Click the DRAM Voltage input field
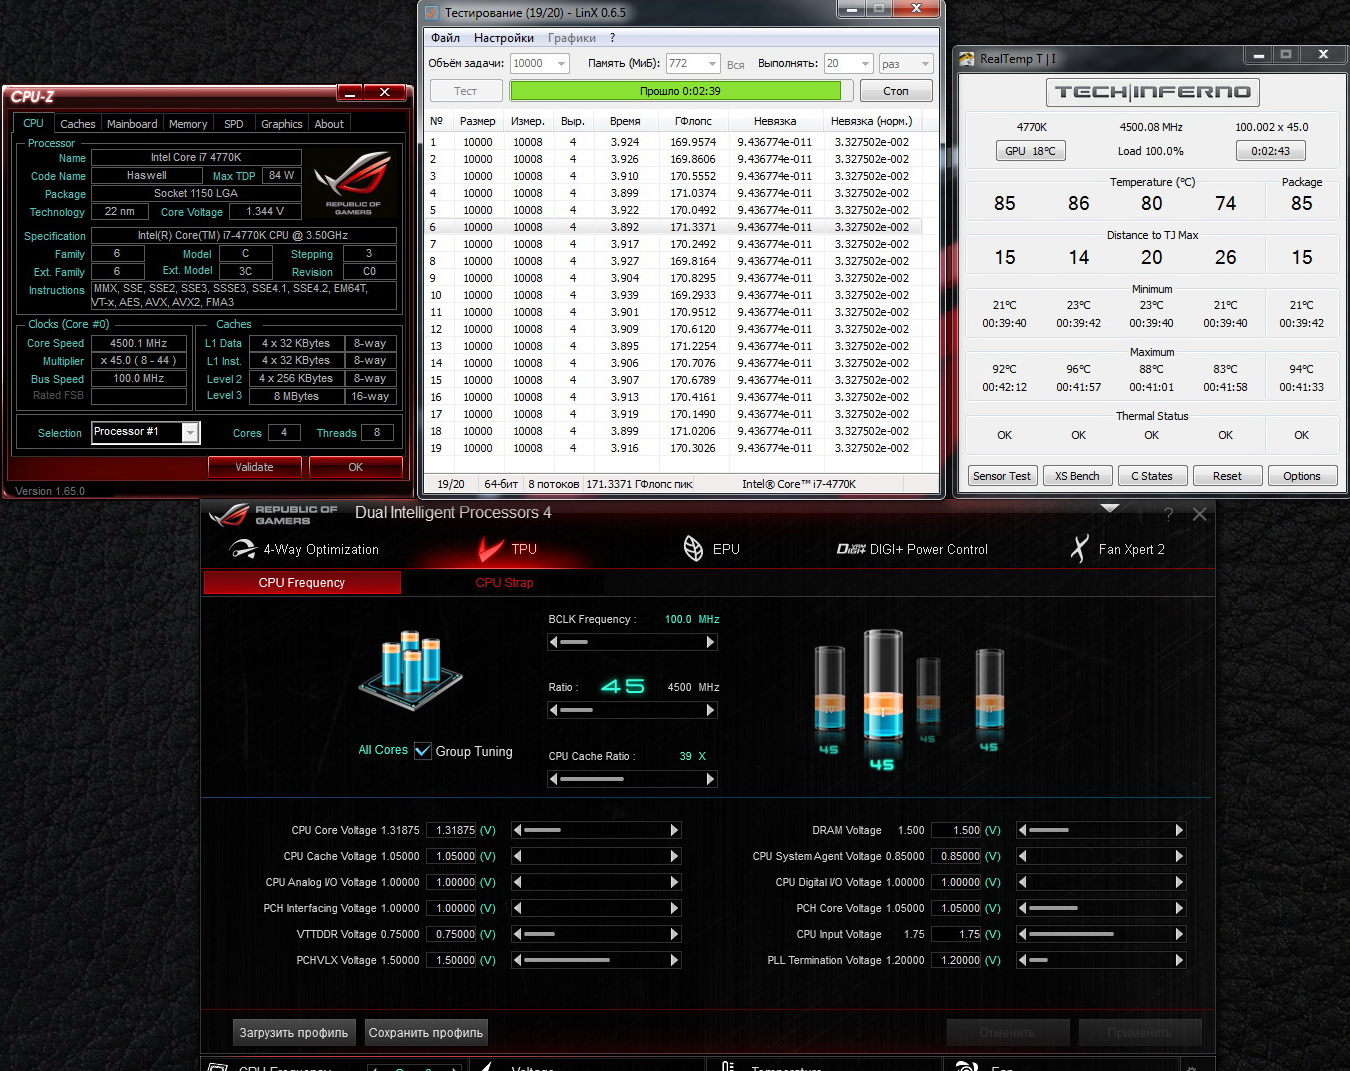Screen dimensions: 1350x1071 (956, 830)
